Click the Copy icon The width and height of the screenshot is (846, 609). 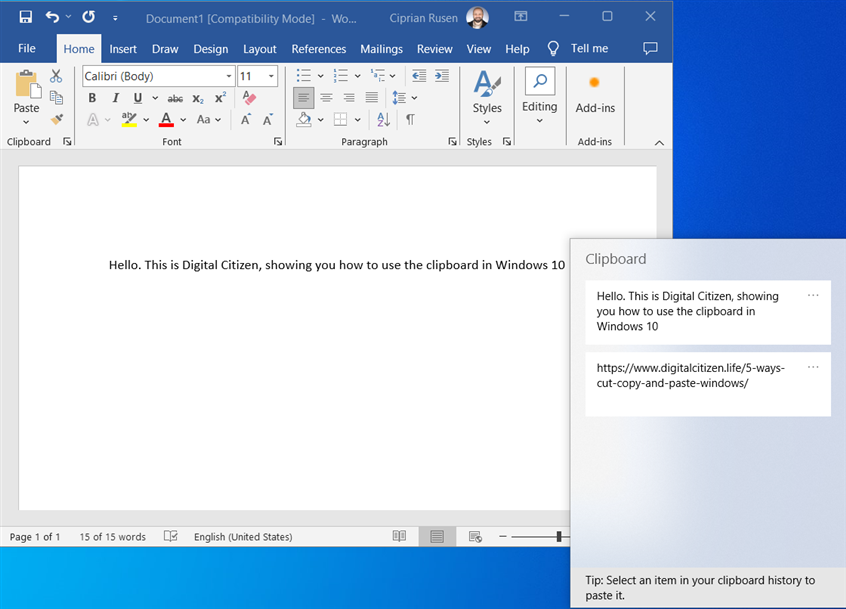(x=56, y=98)
